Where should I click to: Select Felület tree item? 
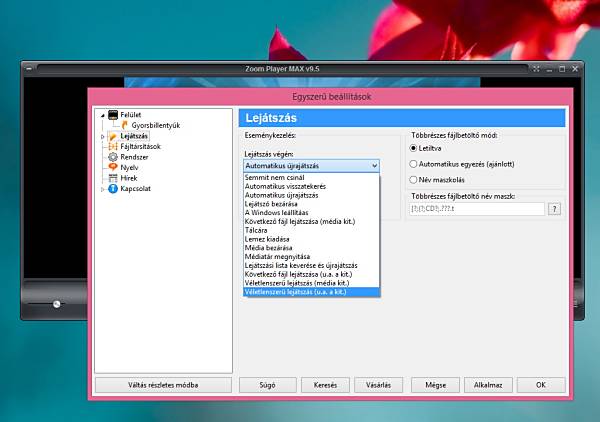pos(131,115)
